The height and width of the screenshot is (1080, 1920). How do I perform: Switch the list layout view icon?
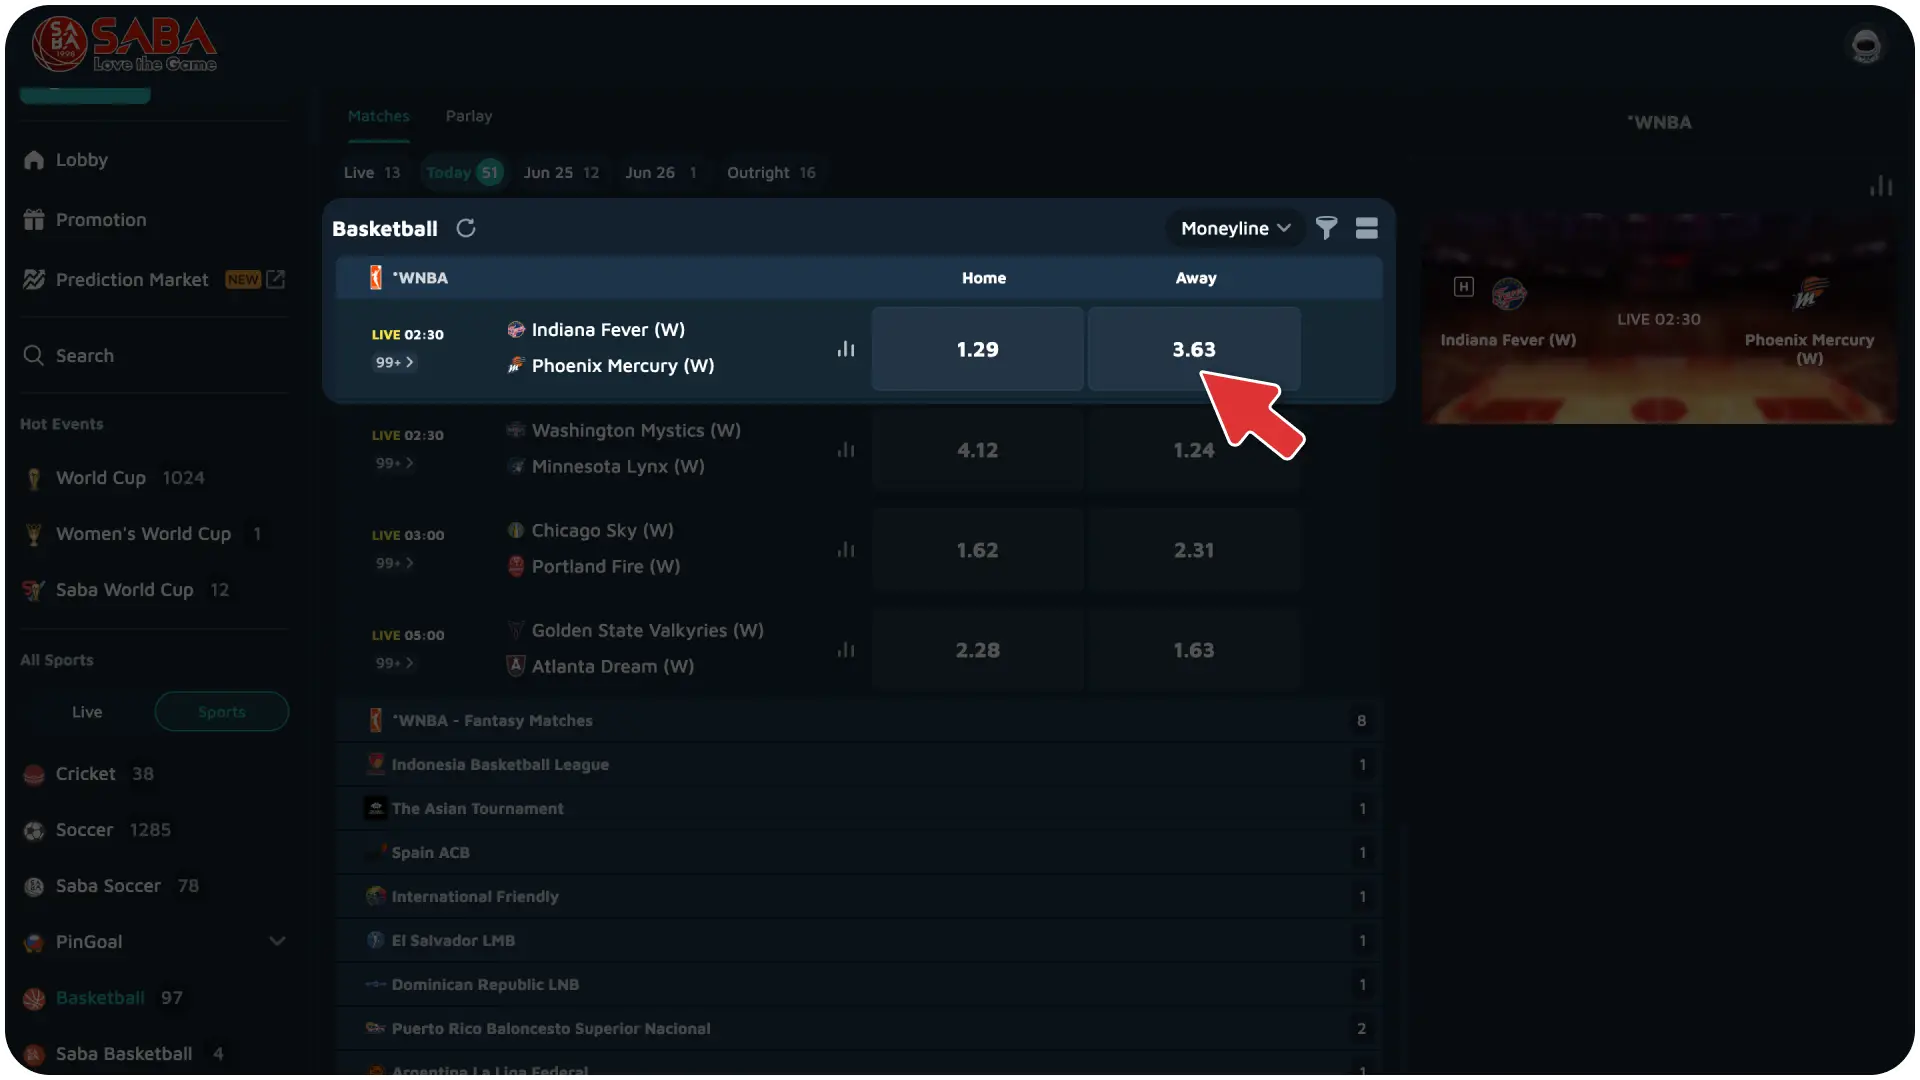[x=1367, y=229]
